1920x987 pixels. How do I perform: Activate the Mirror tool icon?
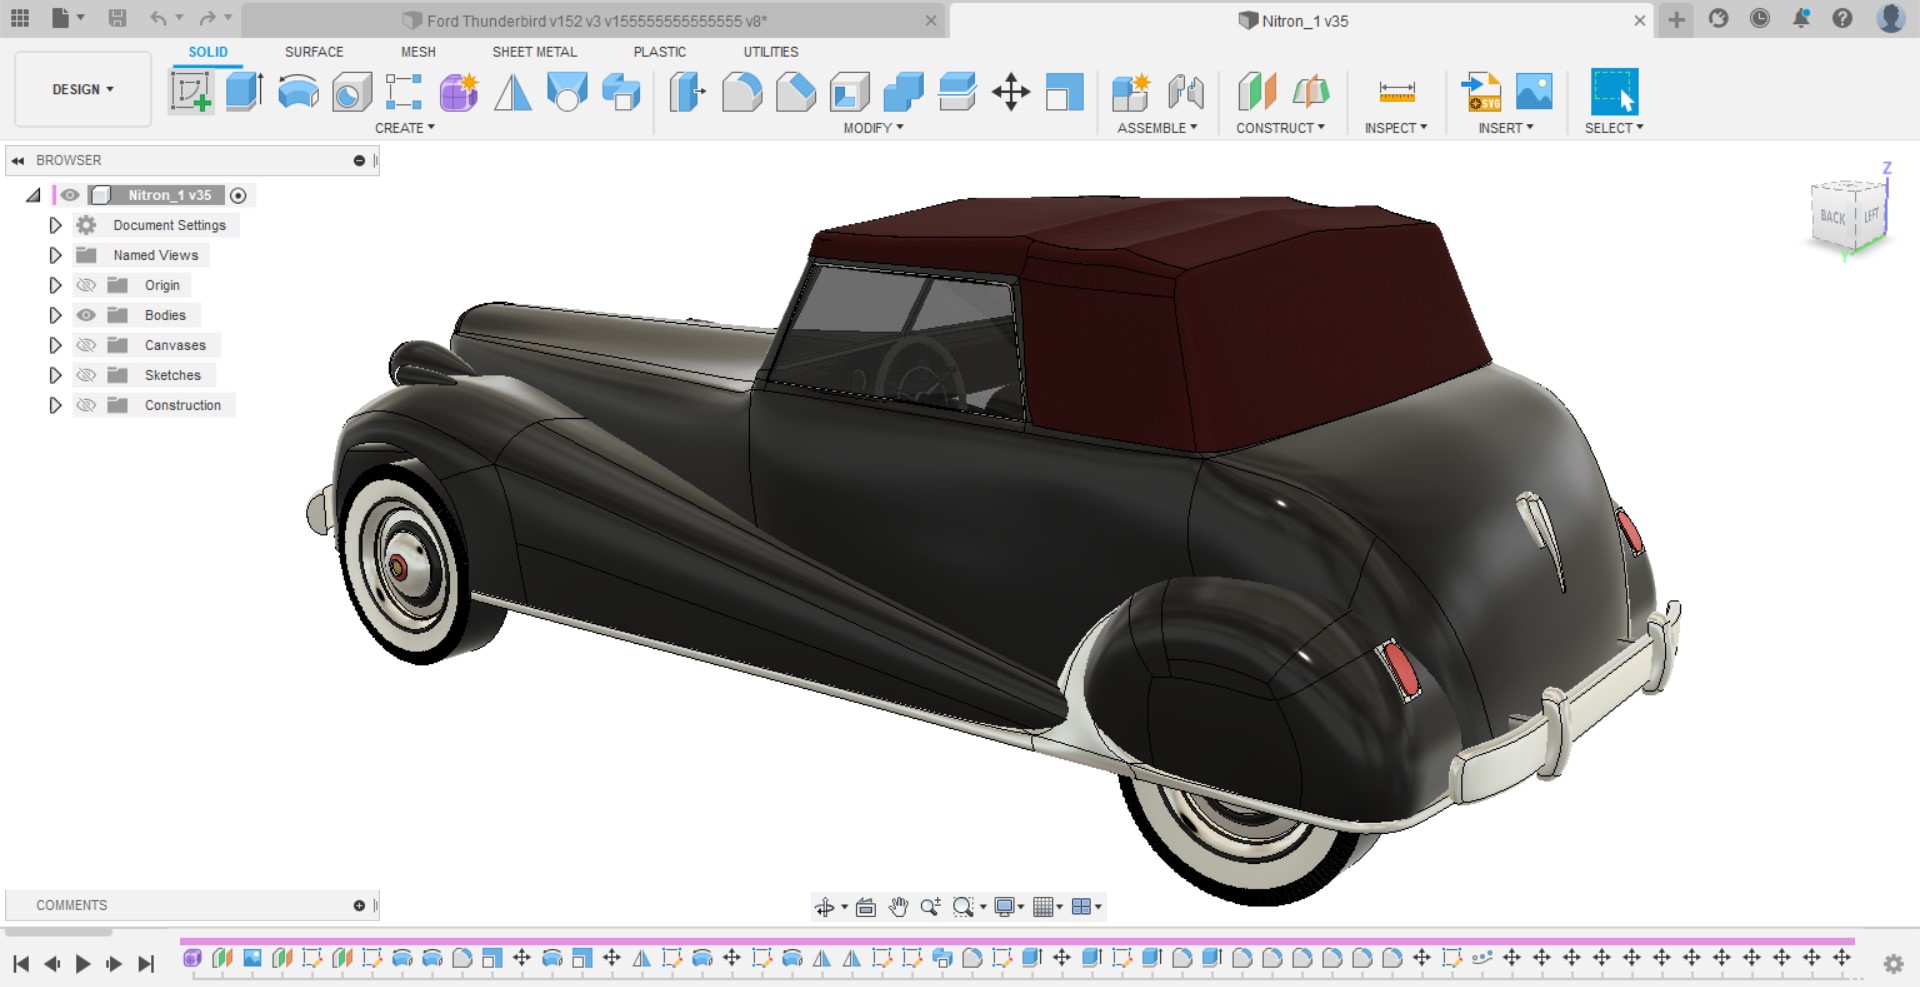click(x=513, y=92)
